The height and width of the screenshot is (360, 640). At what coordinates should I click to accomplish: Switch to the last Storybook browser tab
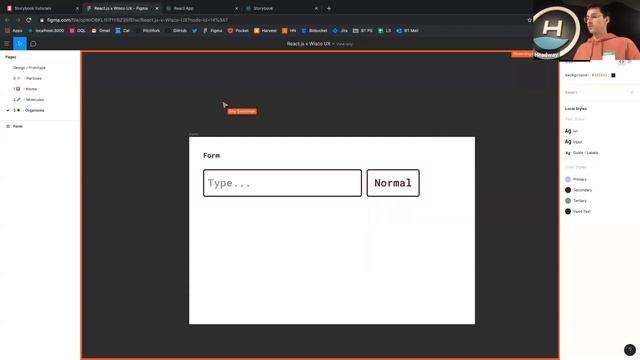pyautogui.click(x=280, y=8)
